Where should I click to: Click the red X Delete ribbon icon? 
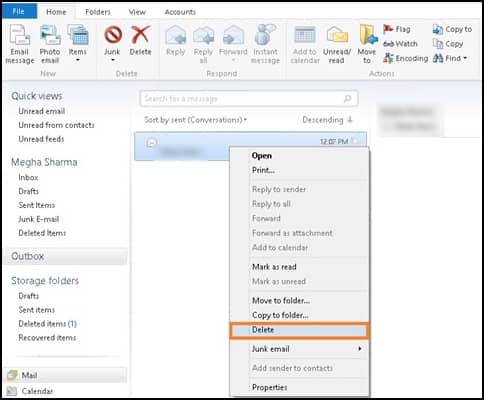[140, 35]
